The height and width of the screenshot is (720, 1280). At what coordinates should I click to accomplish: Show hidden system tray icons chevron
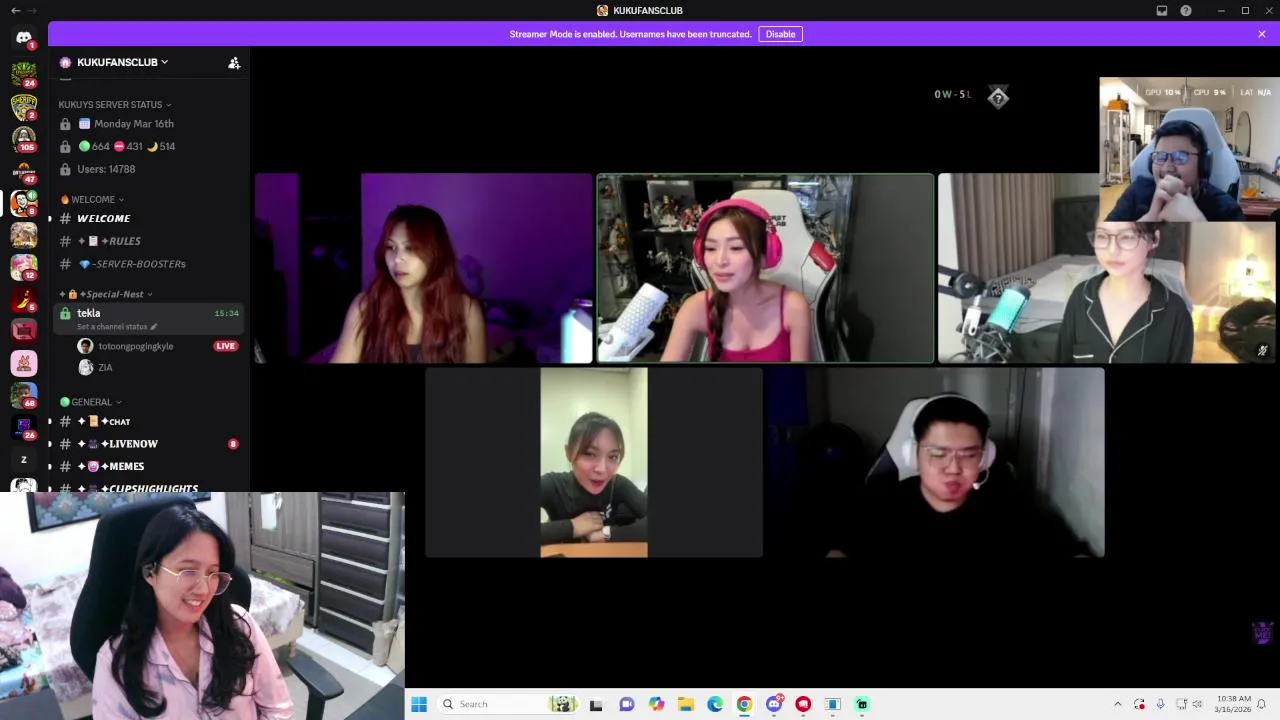(1117, 704)
